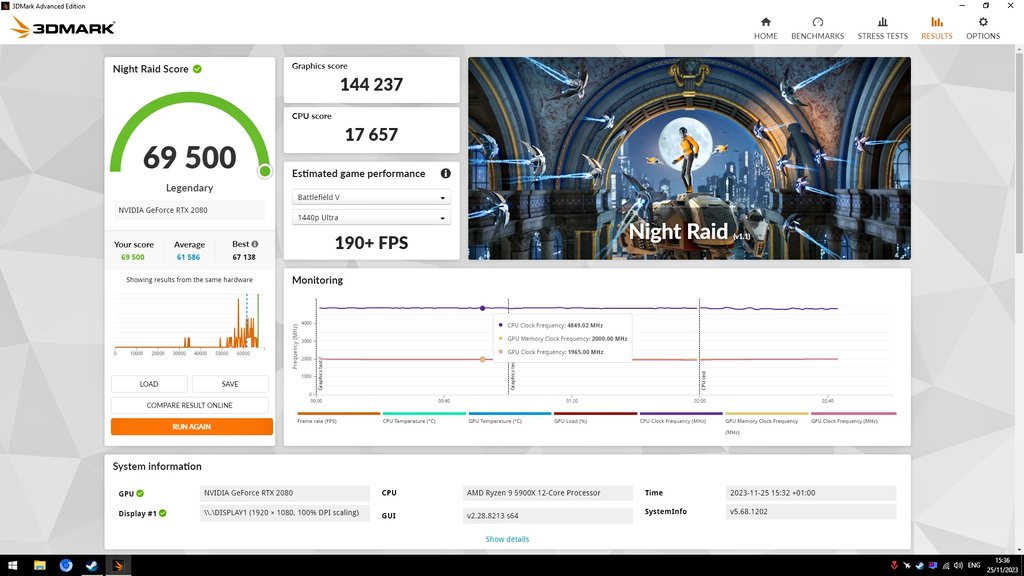
Task: Click the info icon beside Estimated game performance
Action: tap(445, 173)
